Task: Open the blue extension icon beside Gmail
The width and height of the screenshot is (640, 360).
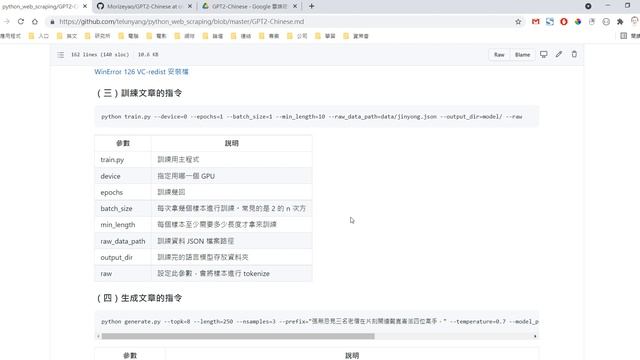Action: tap(550, 22)
